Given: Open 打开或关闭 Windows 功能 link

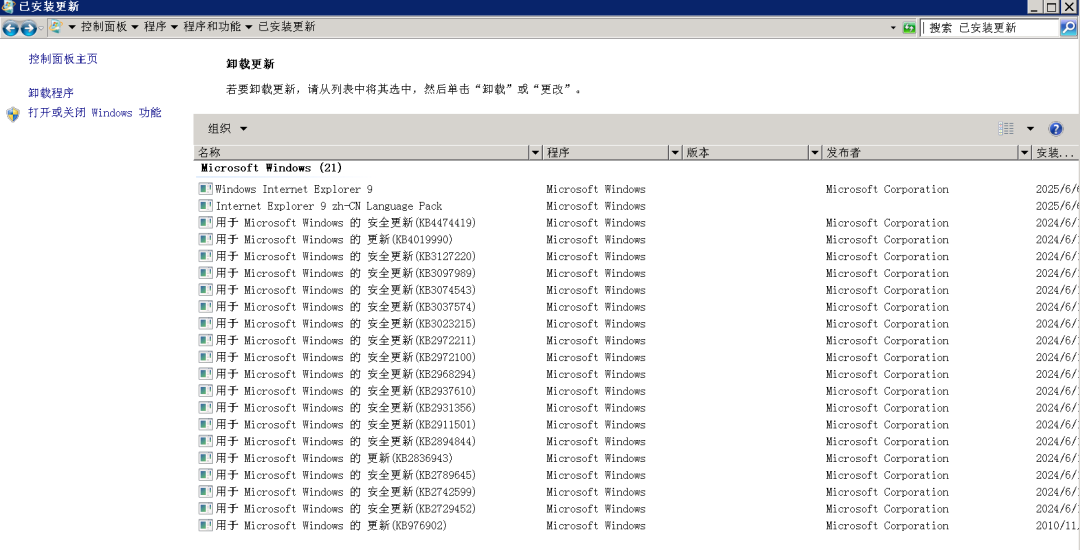Looking at the screenshot, I should coord(95,113).
